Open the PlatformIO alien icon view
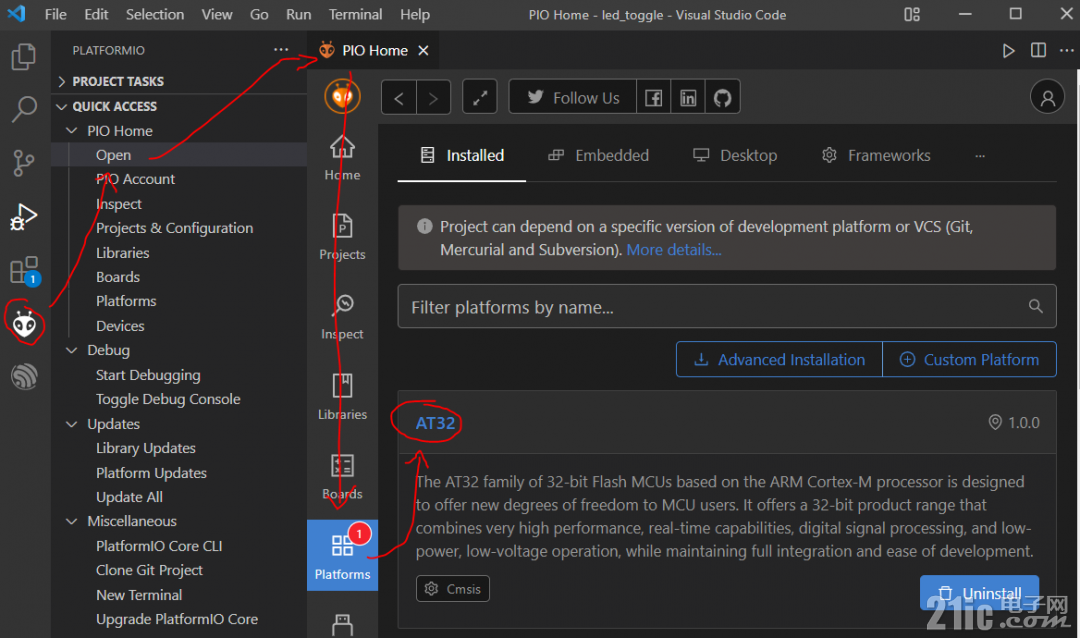 pos(24,323)
